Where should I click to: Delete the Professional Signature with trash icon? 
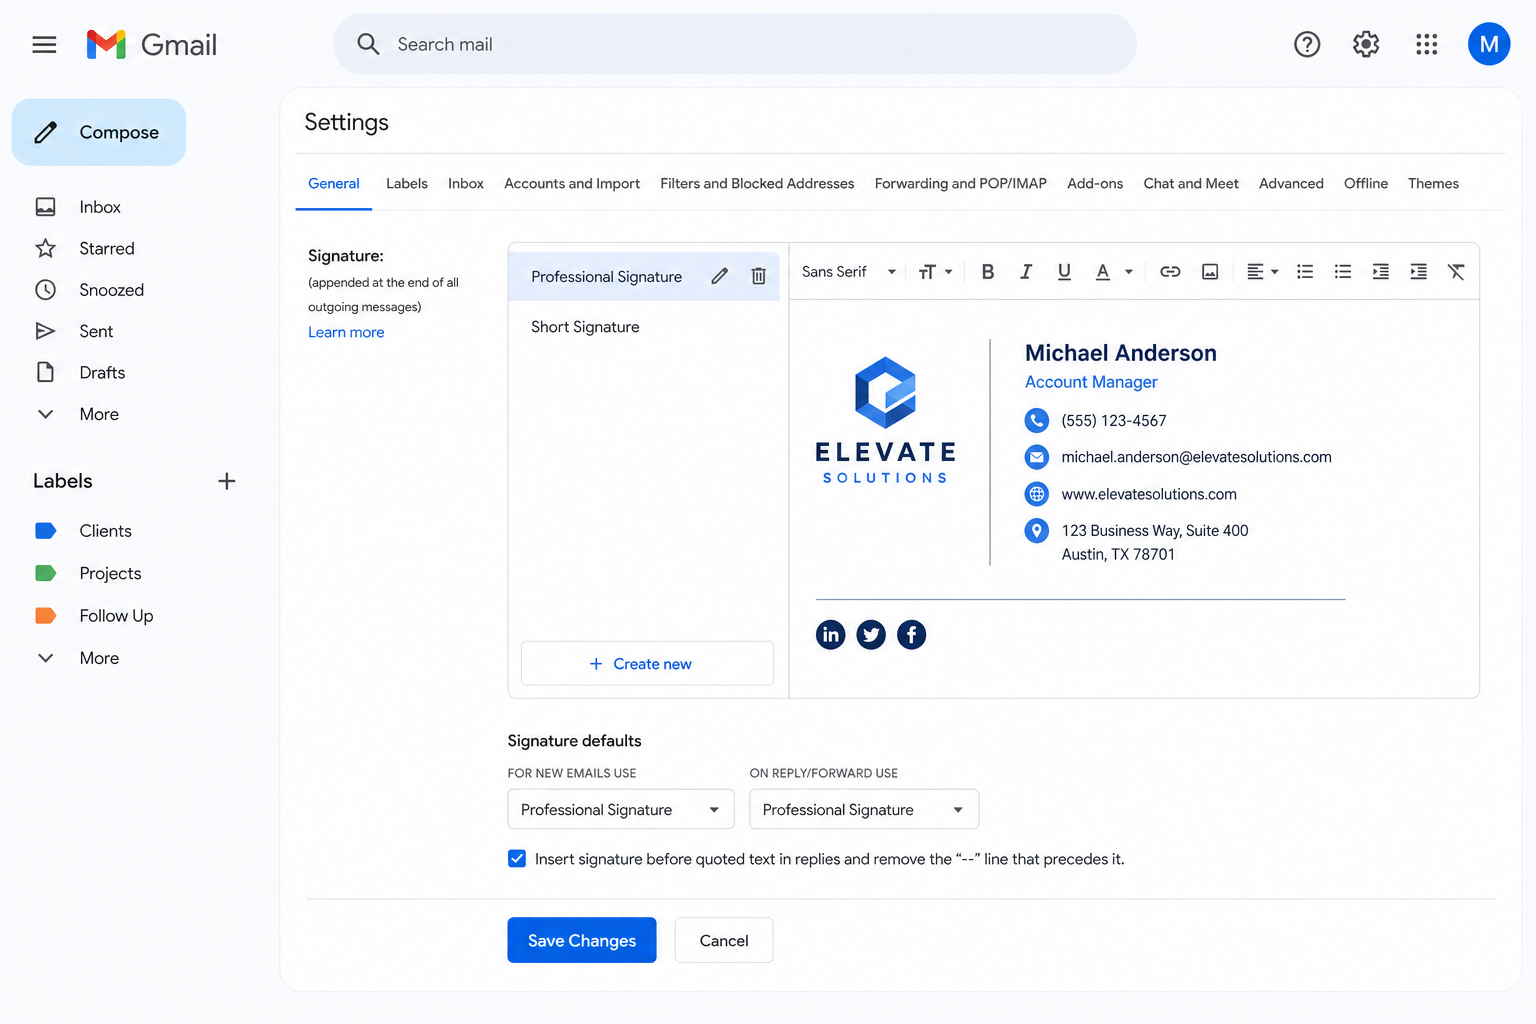tap(759, 276)
